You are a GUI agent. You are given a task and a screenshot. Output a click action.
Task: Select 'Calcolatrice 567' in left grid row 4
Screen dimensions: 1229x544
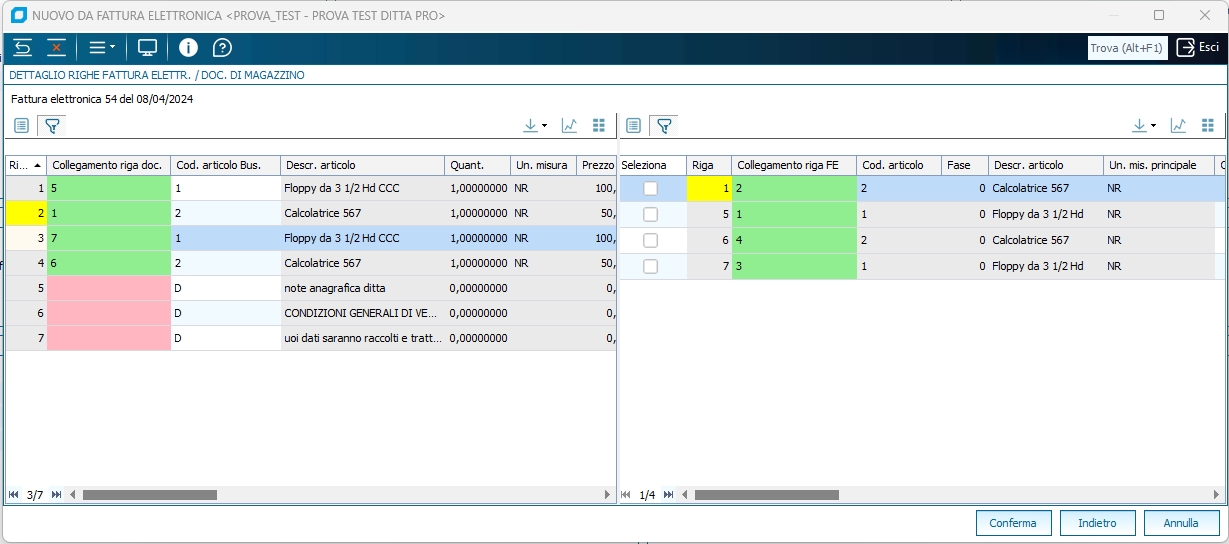tap(362, 263)
